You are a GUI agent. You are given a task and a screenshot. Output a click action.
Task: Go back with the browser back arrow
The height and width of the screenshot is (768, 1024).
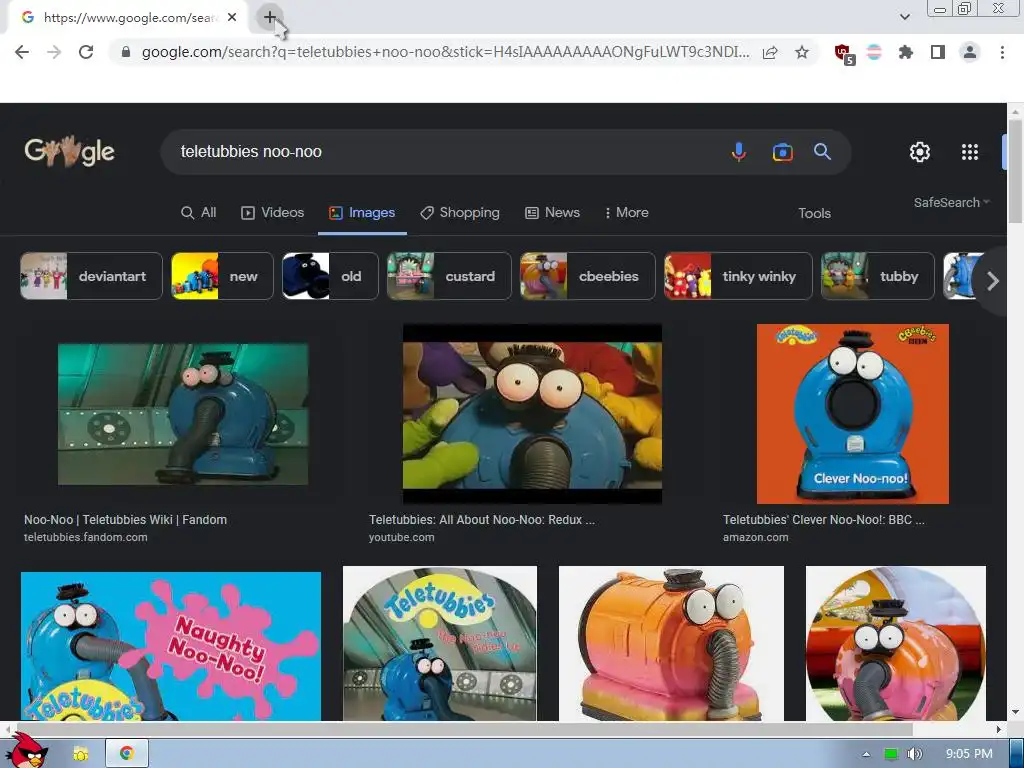point(22,52)
